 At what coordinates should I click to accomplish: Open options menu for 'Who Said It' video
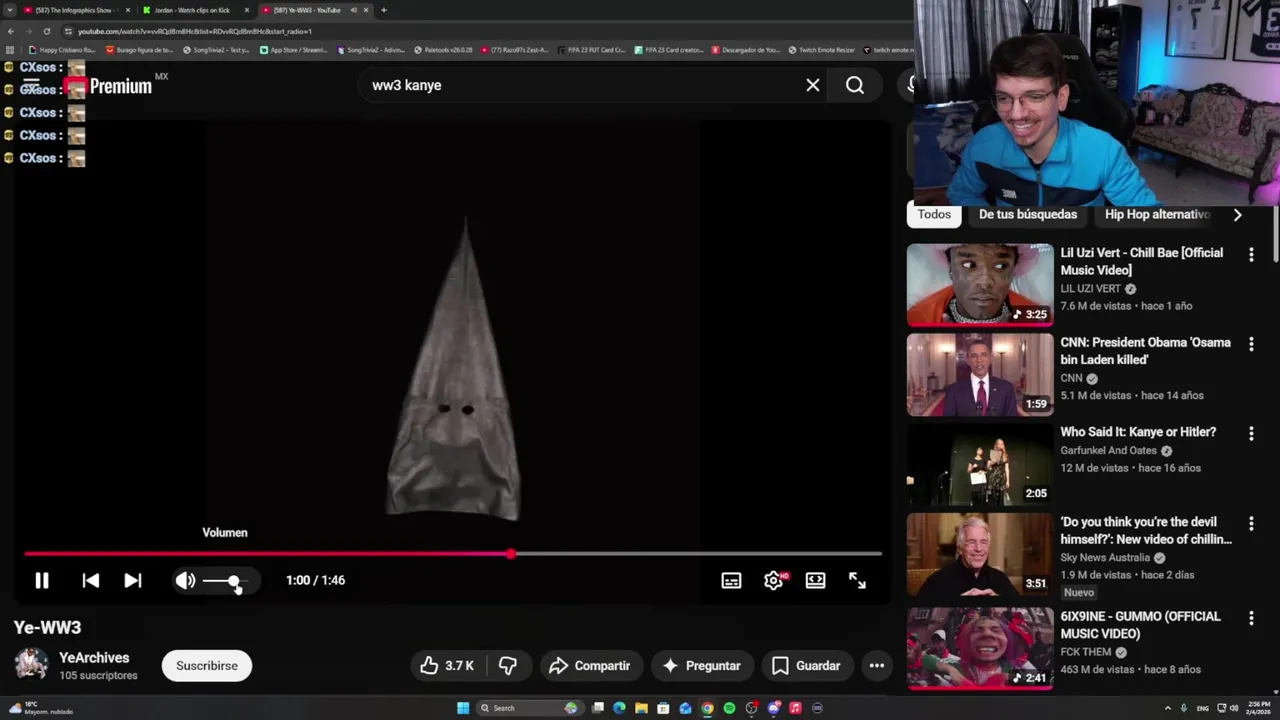coord(1251,434)
